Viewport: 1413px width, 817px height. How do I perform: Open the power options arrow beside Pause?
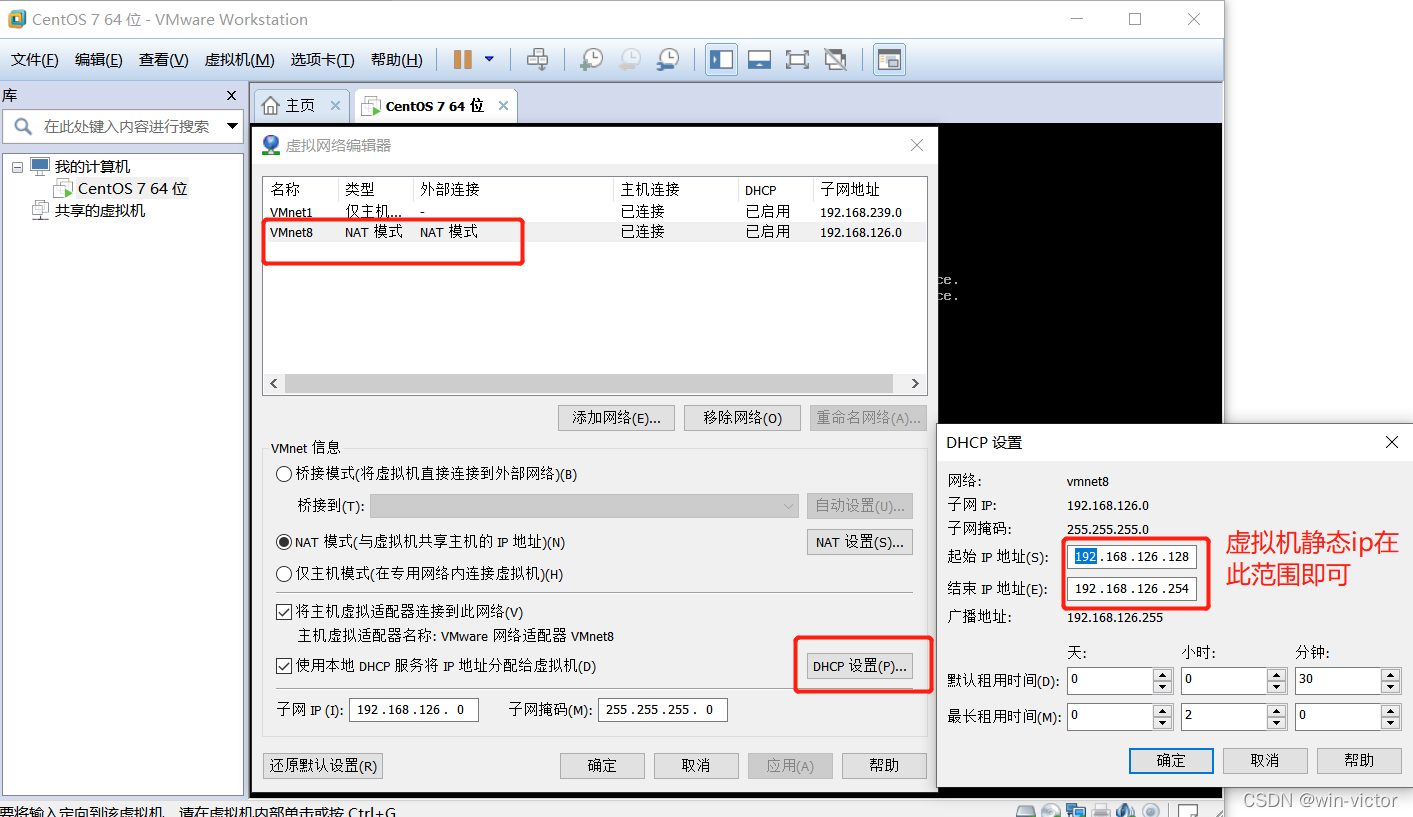[x=489, y=59]
